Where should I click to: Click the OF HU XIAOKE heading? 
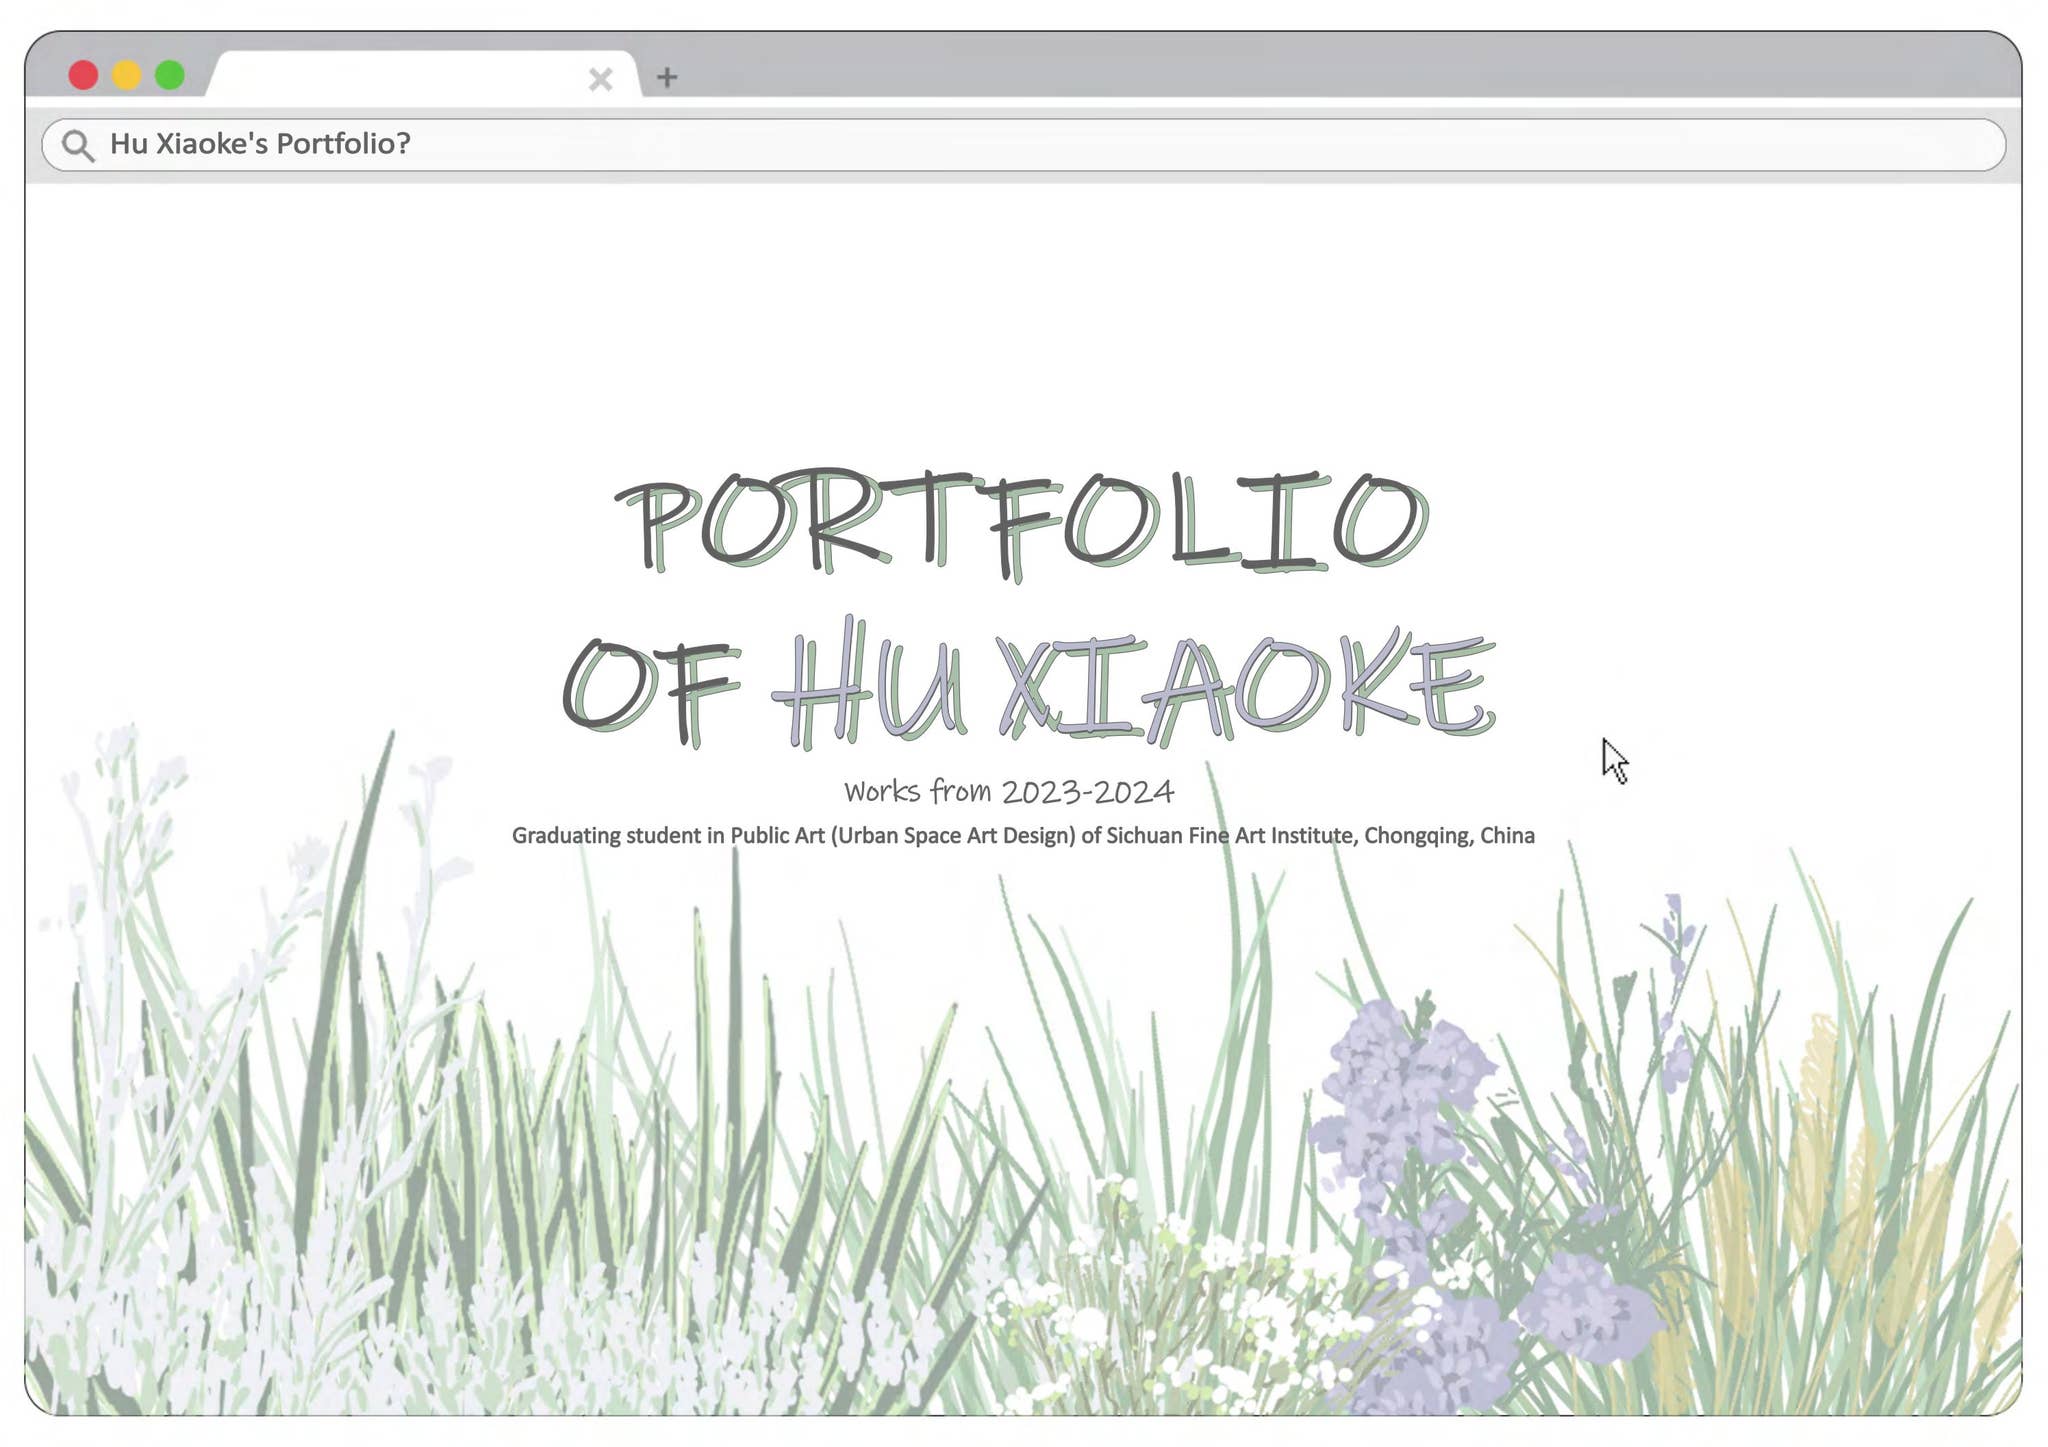tap(1029, 683)
